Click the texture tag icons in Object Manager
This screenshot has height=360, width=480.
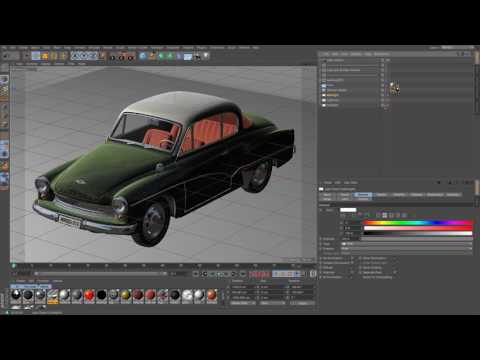tap(395, 88)
